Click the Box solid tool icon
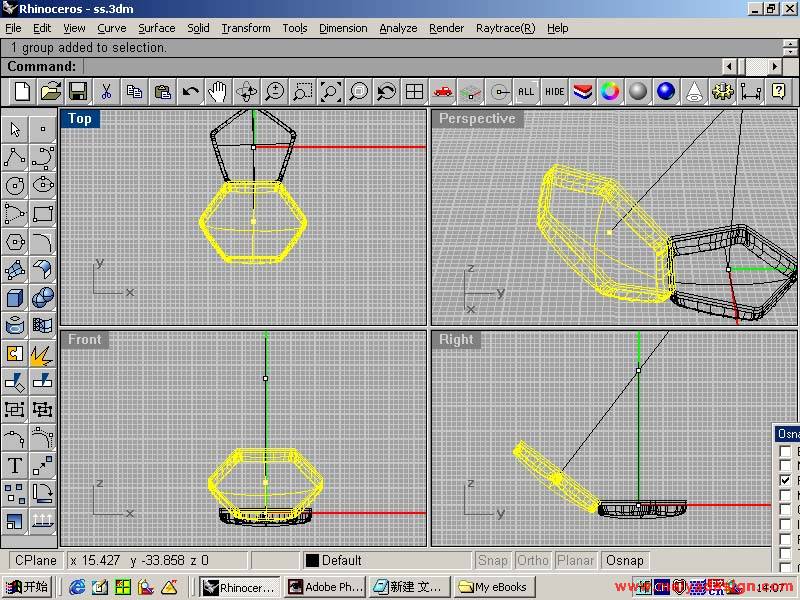This screenshot has height=600, width=800. 15,297
